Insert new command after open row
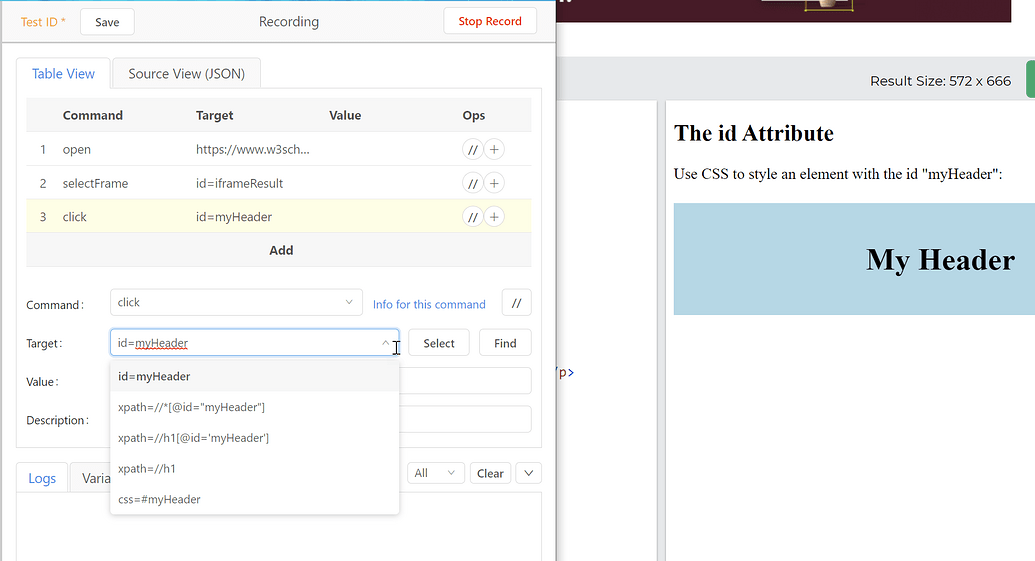The height and width of the screenshot is (561, 1035). (494, 149)
